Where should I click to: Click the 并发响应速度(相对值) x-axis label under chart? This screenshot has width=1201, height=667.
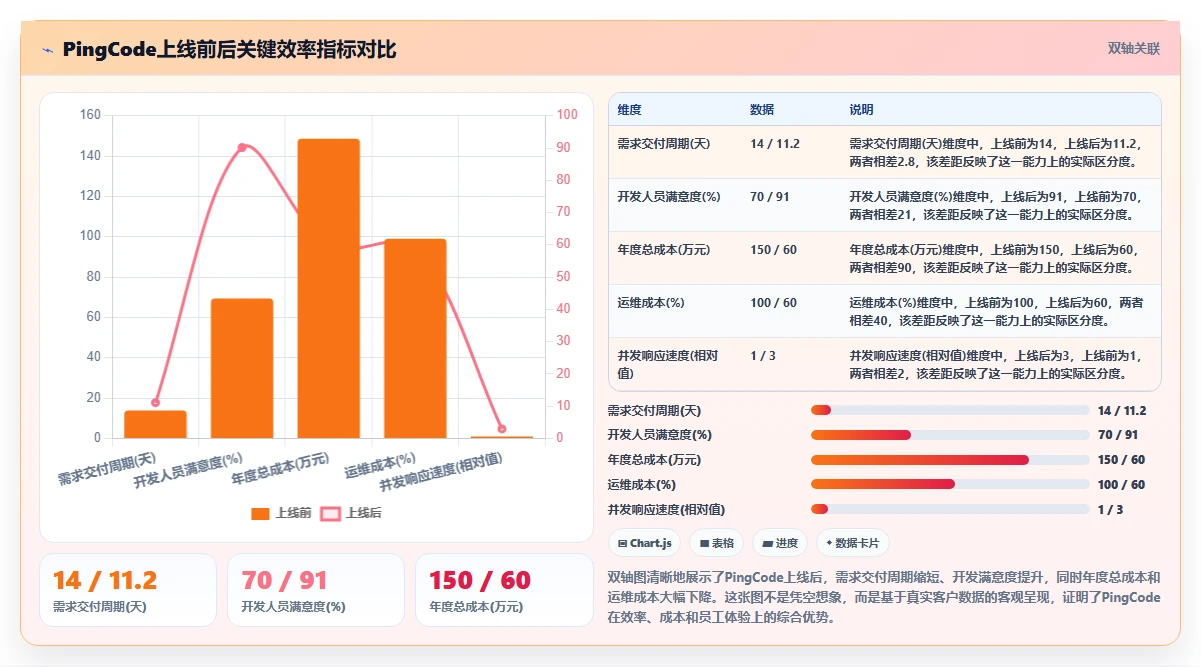click(x=441, y=470)
